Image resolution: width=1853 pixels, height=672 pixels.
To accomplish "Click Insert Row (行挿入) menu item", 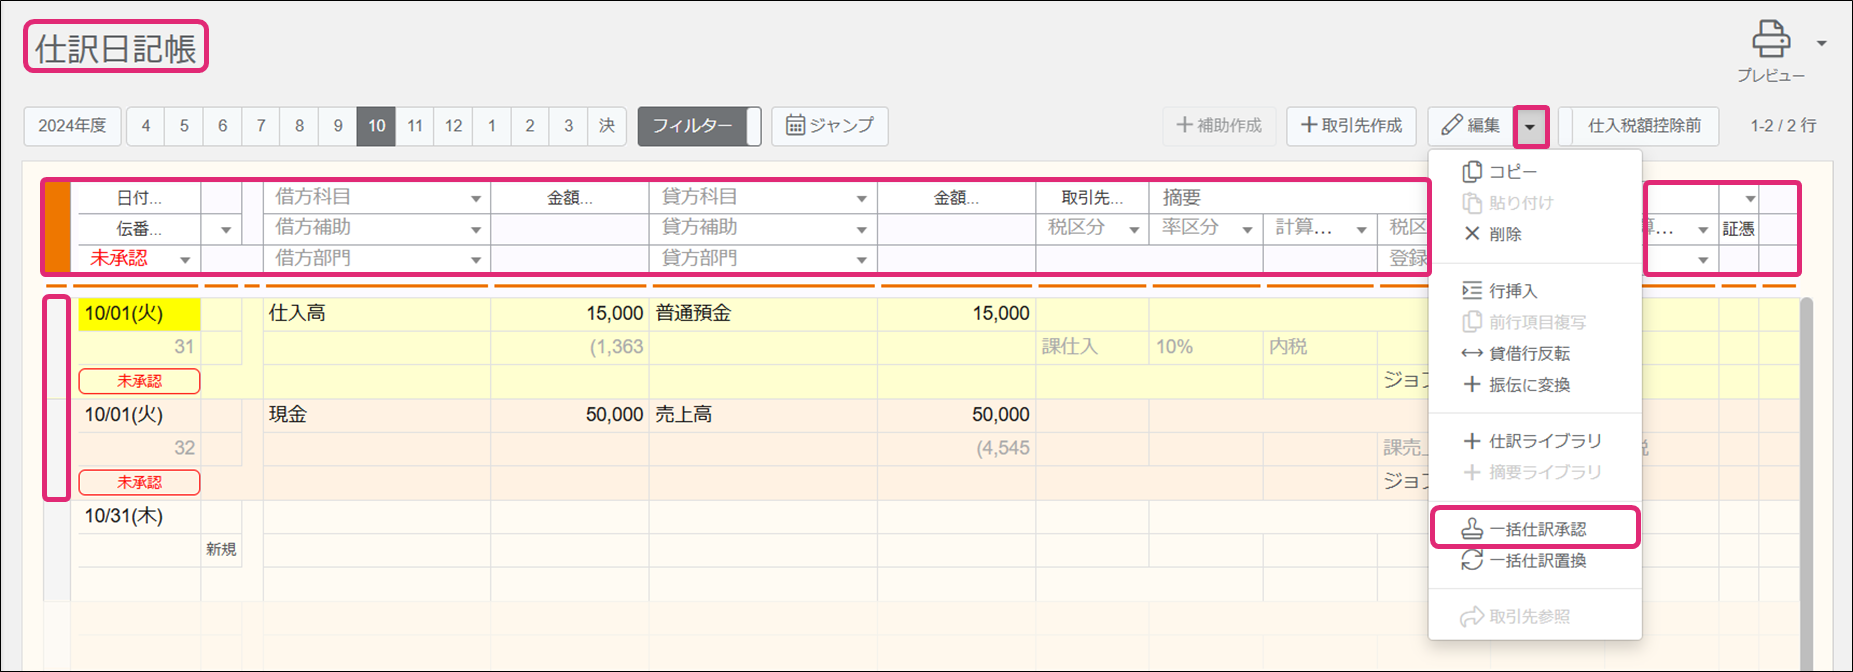I will 1512,291.
